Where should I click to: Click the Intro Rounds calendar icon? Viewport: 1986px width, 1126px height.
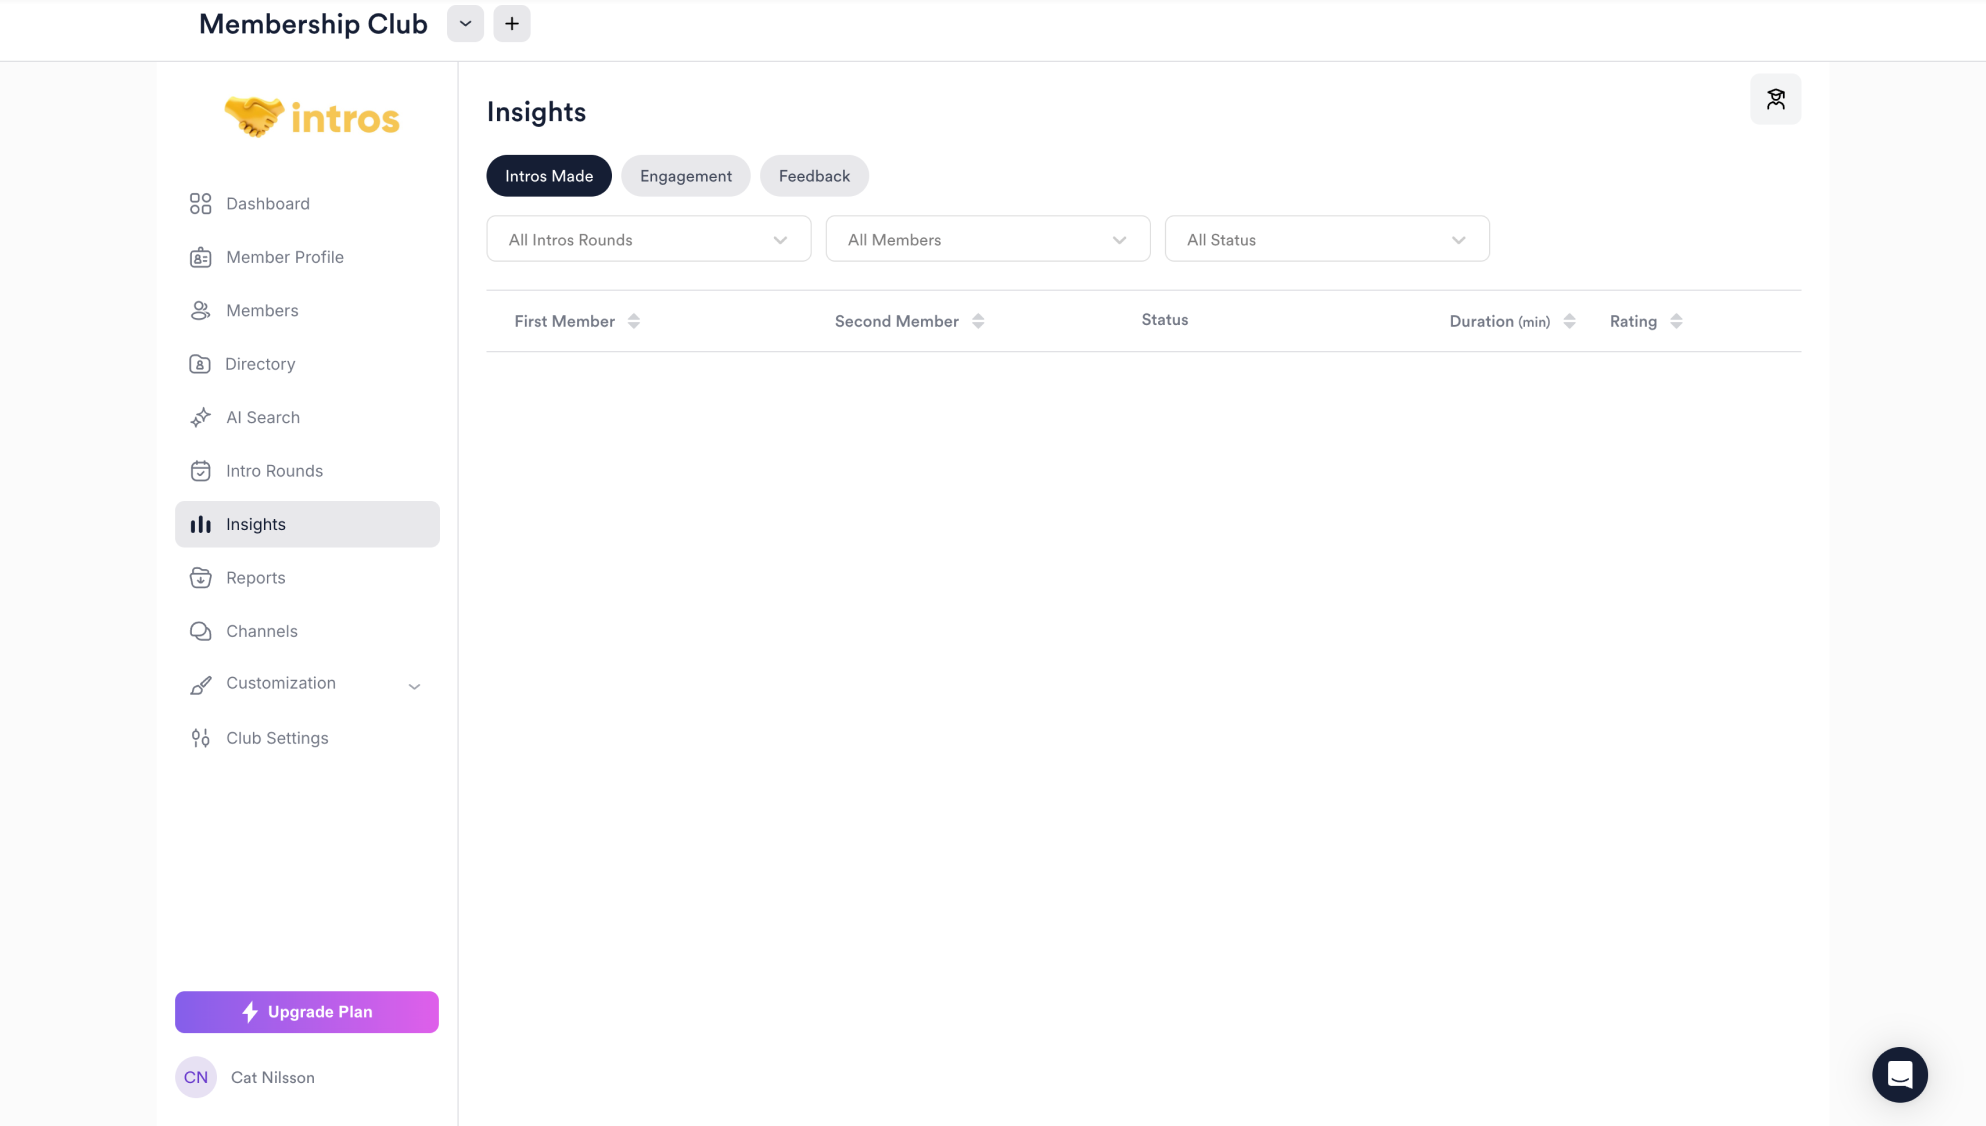(x=200, y=471)
